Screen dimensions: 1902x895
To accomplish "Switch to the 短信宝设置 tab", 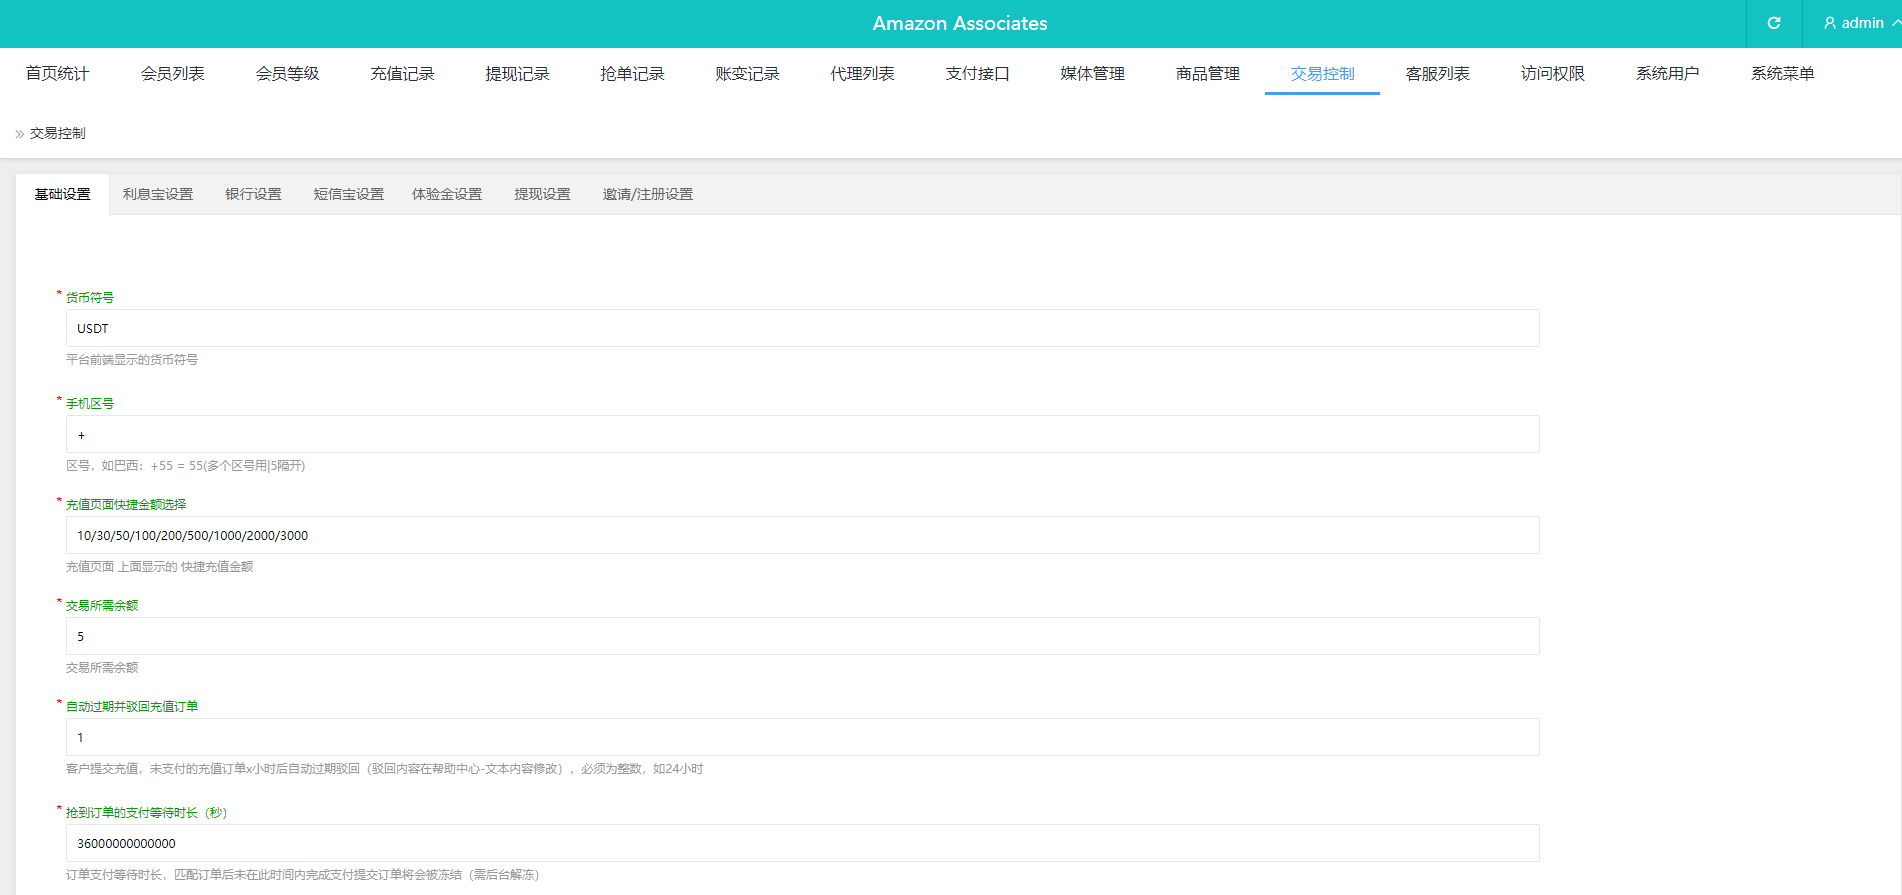I will tap(349, 194).
